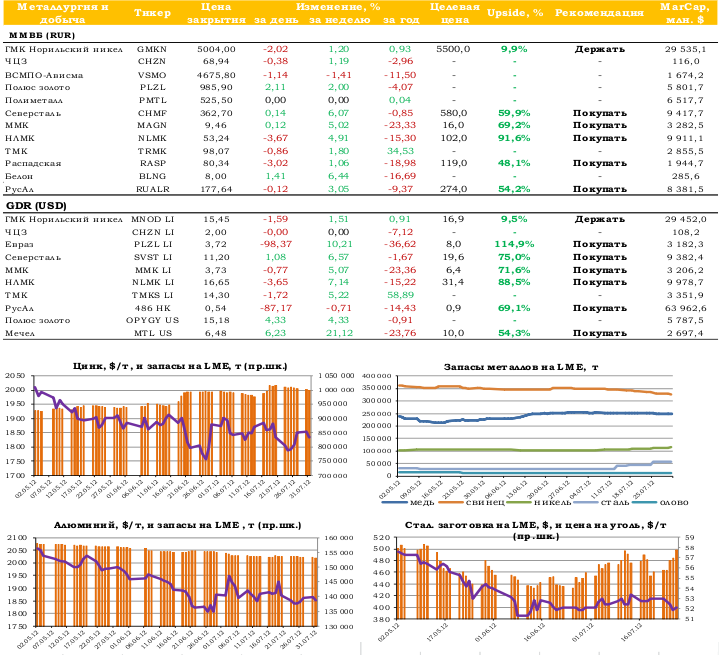Click the TRMK ticker cell
This screenshot has height=657, width=719.
[x=152, y=151]
